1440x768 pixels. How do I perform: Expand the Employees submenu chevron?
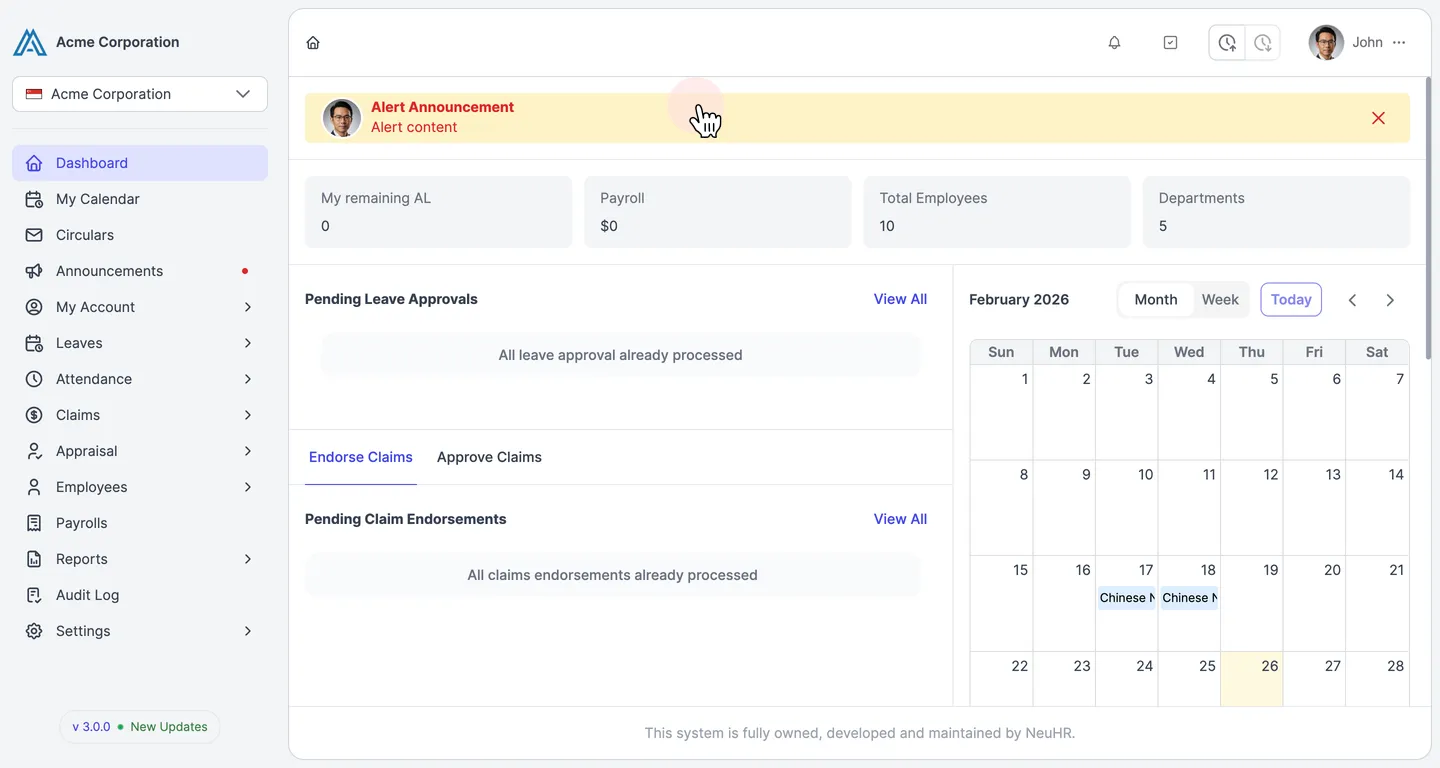[x=248, y=487]
